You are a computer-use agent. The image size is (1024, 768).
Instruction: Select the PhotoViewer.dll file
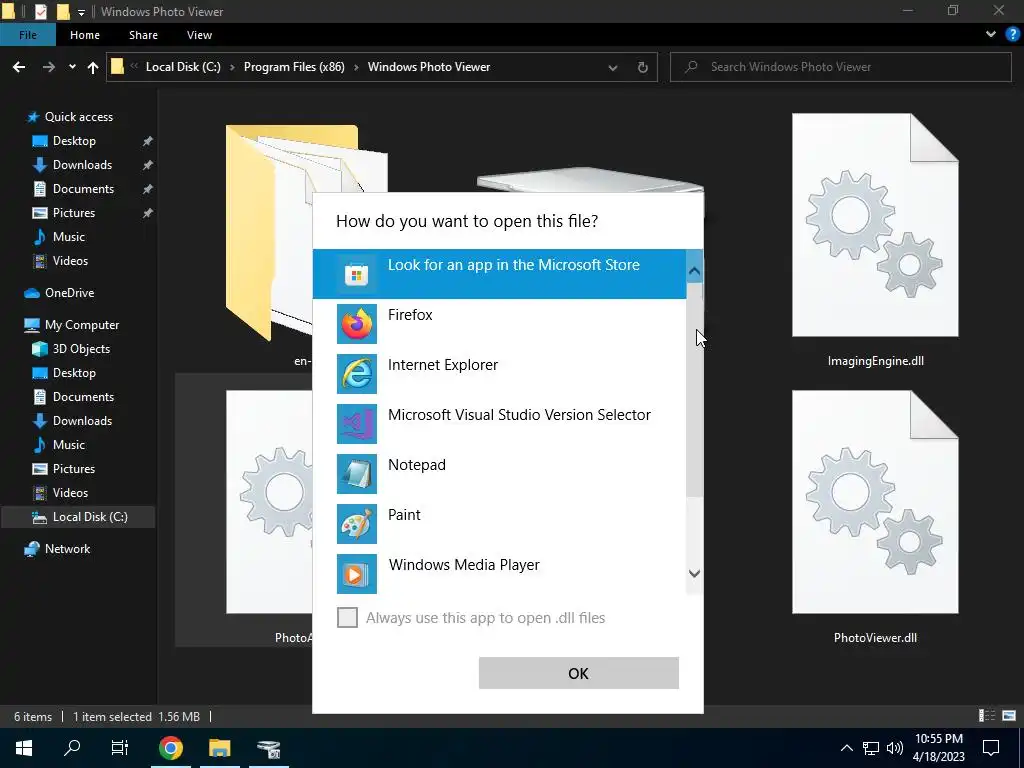[875, 517]
